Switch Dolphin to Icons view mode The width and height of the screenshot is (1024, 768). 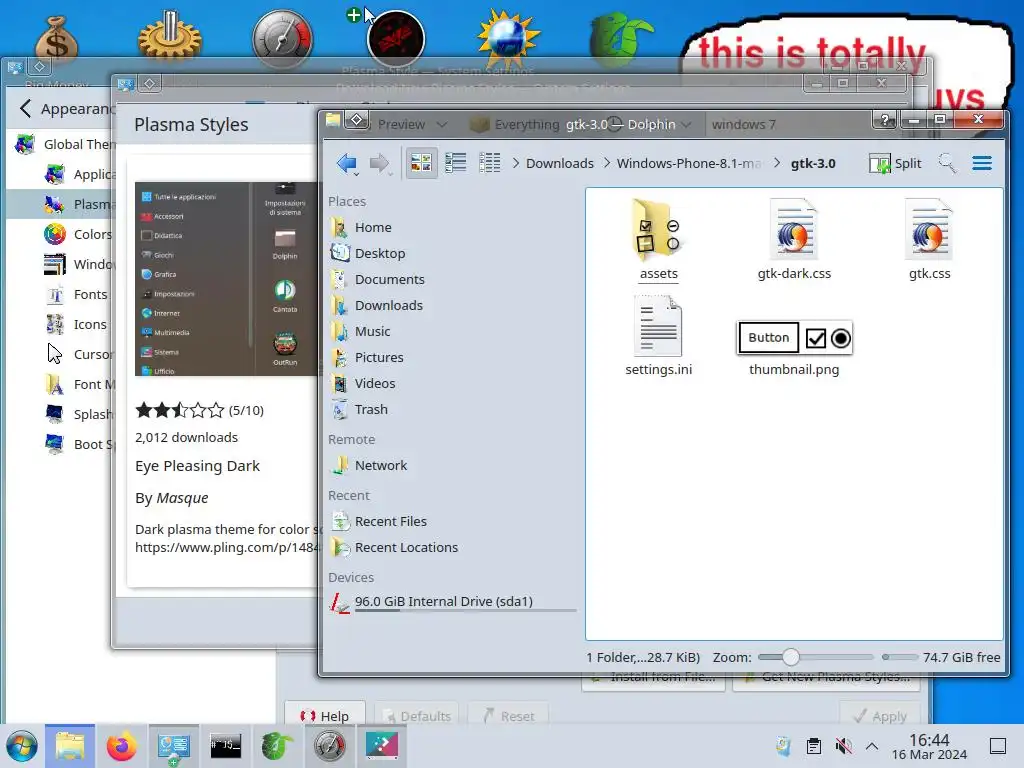(x=421, y=163)
